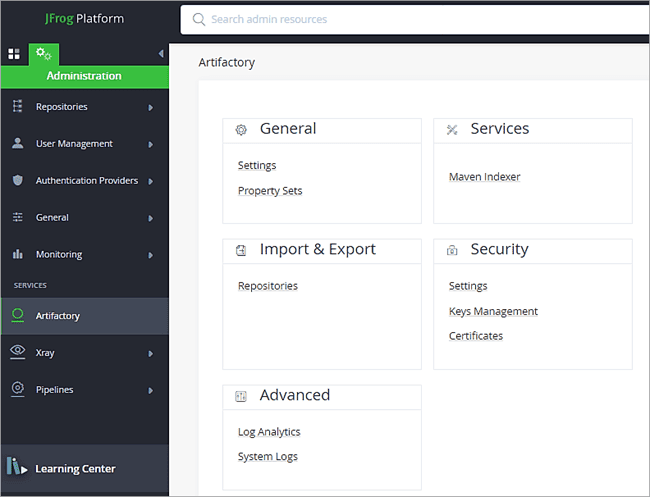650x497 pixels.
Task: Click the Repositories tree icon in sidebar
Action: click(17, 106)
